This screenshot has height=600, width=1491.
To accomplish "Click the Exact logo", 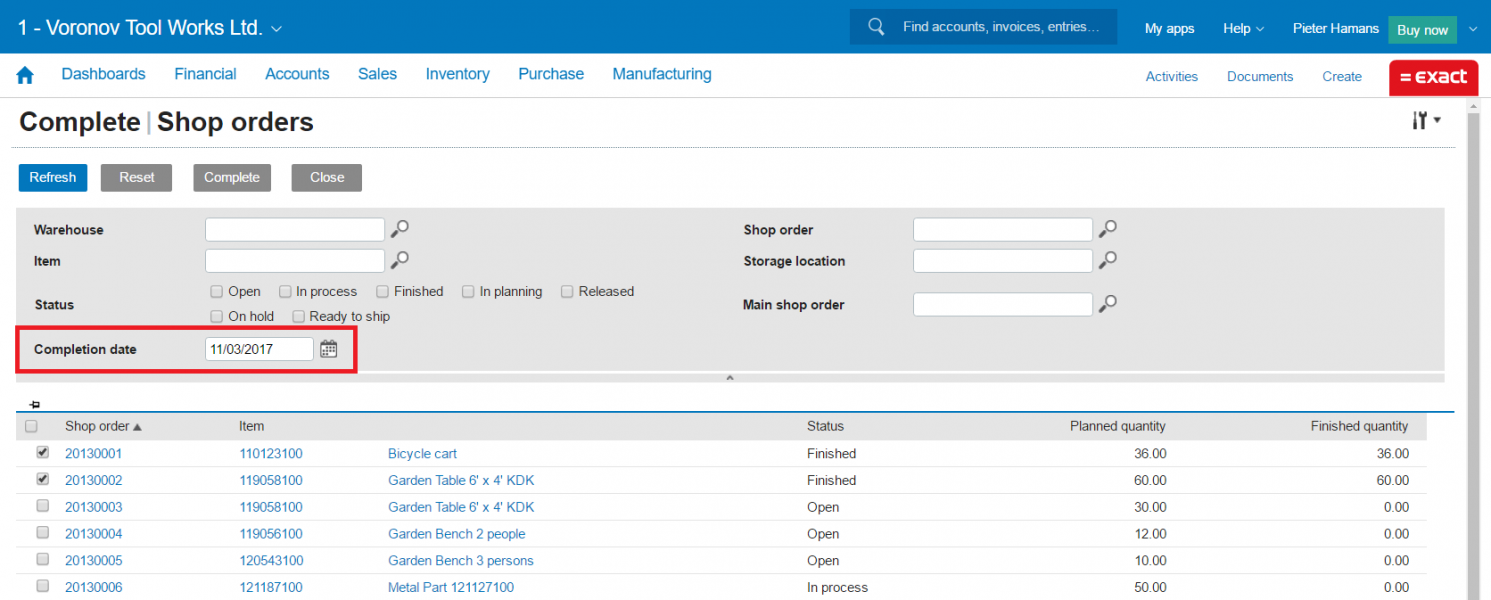I will [x=1433, y=77].
